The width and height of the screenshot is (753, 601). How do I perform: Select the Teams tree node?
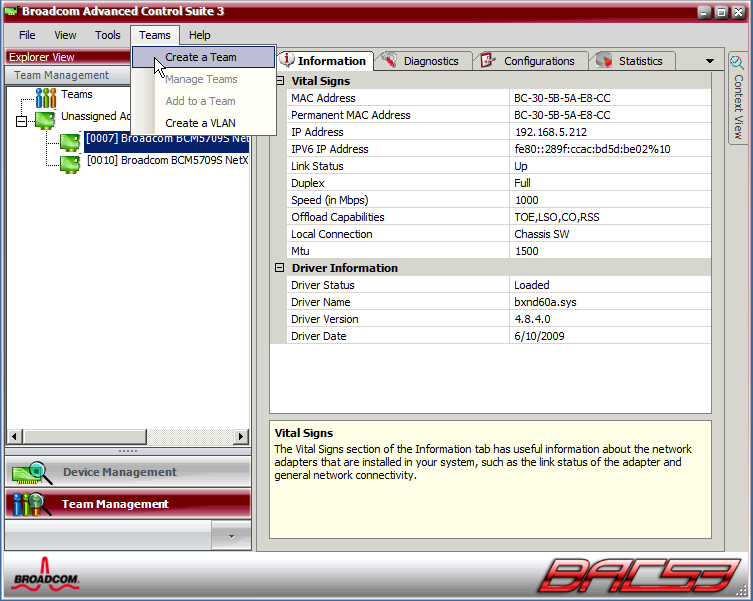[x=77, y=94]
